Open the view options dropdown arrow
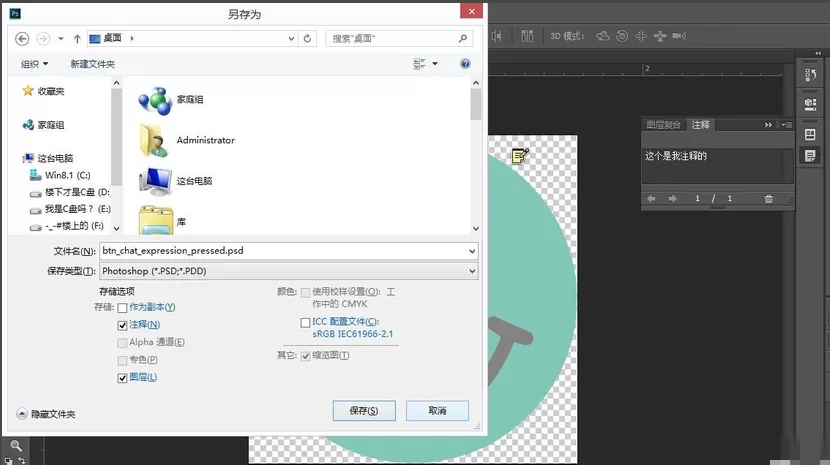The width and height of the screenshot is (830, 465). [x=435, y=64]
